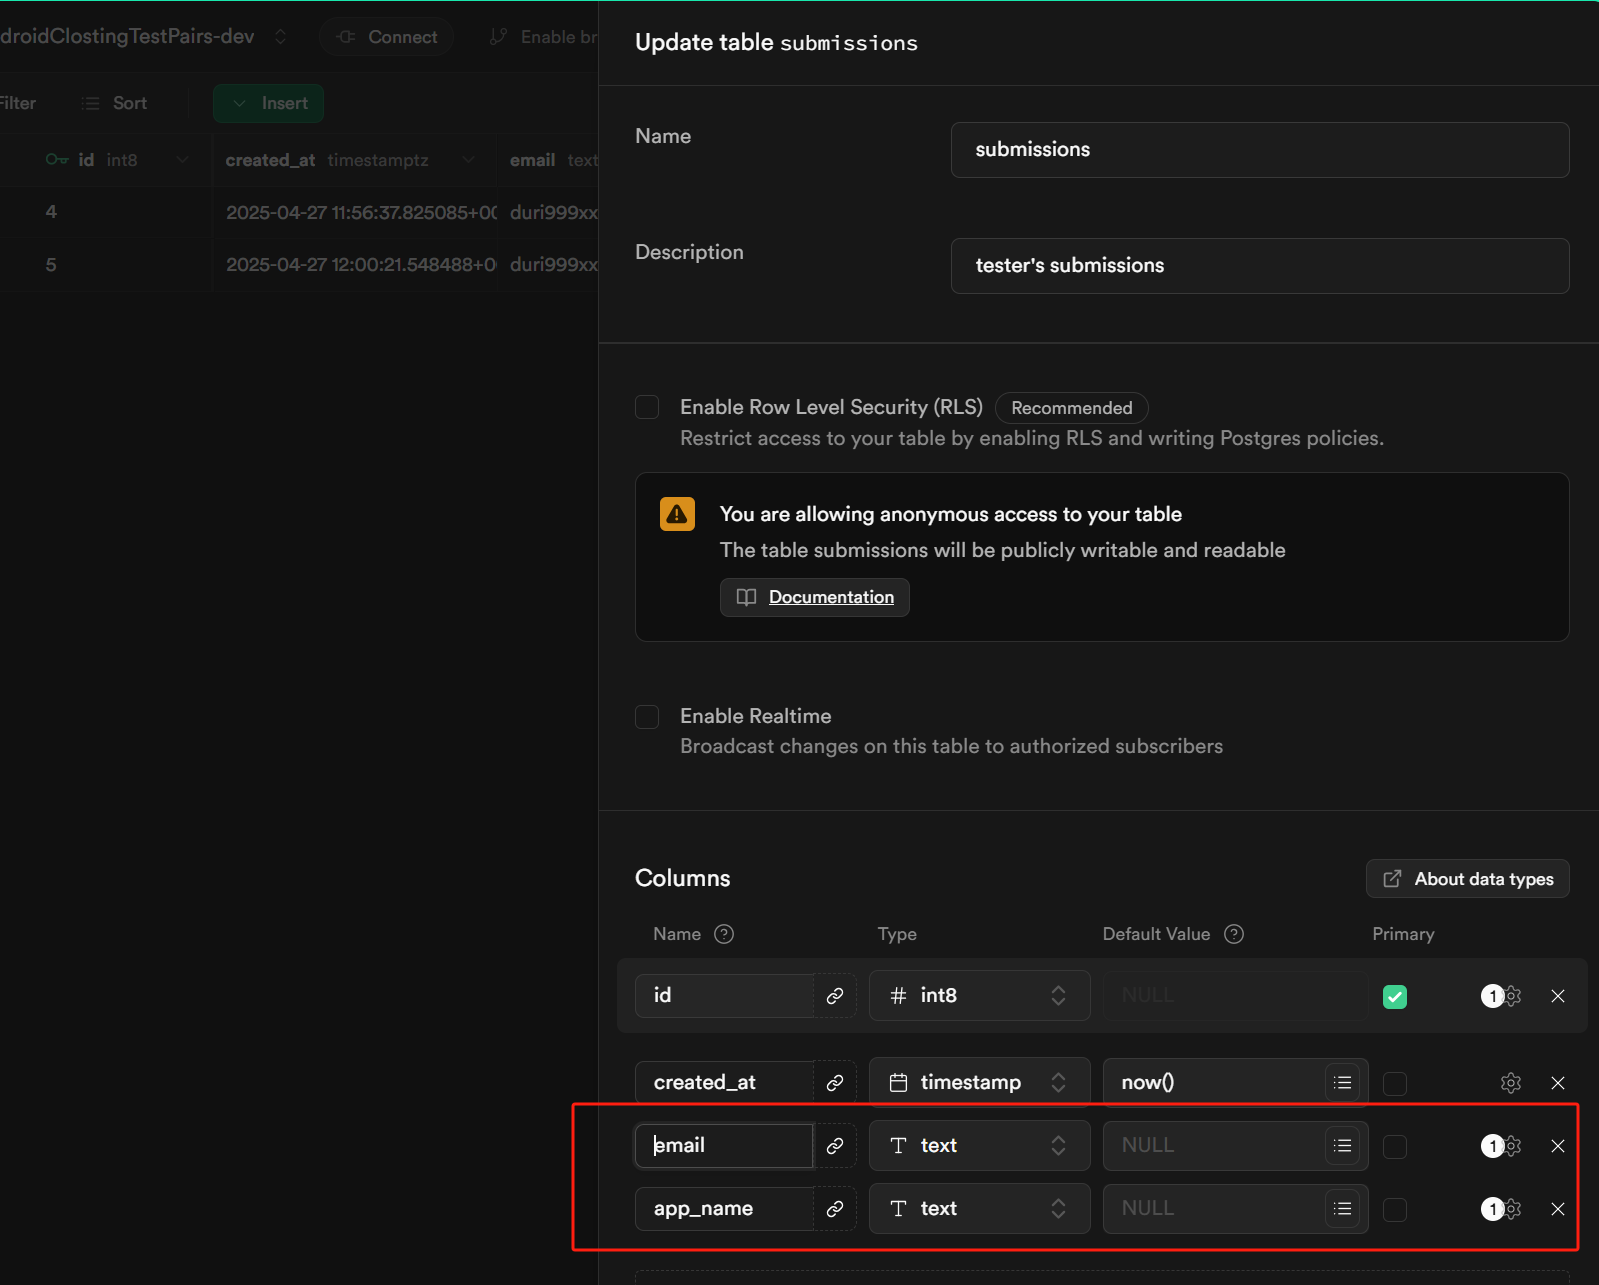Click the yellow warning icon

click(x=677, y=514)
